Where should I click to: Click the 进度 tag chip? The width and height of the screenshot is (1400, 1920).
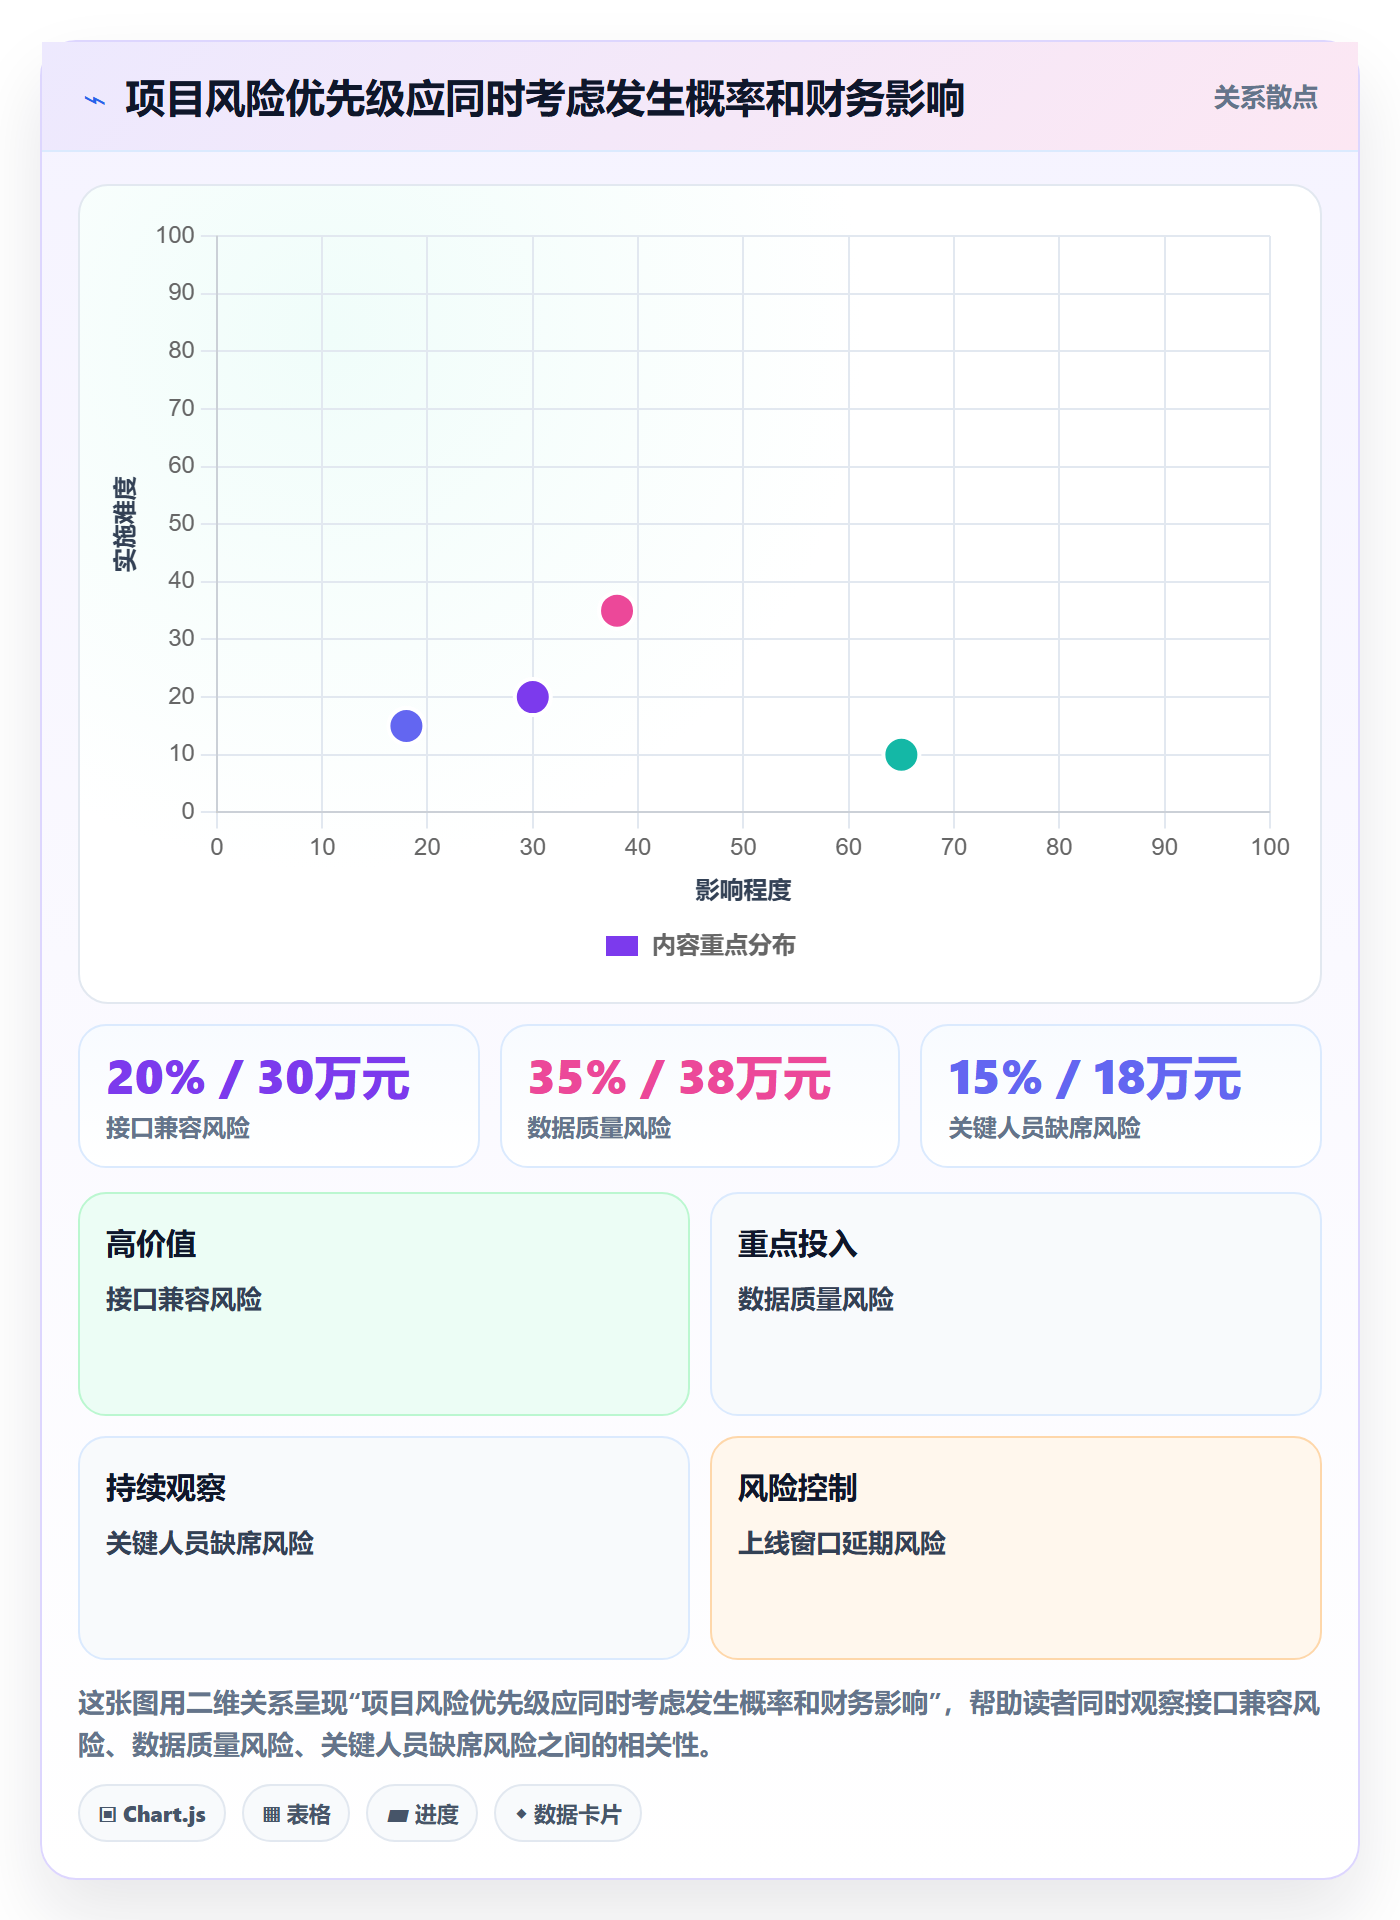coord(422,1814)
